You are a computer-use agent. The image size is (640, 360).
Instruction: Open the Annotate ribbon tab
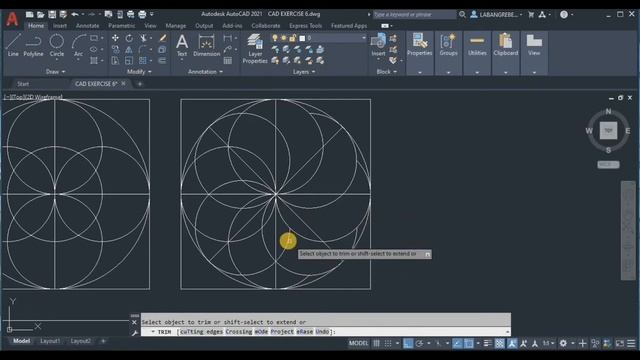(87, 26)
